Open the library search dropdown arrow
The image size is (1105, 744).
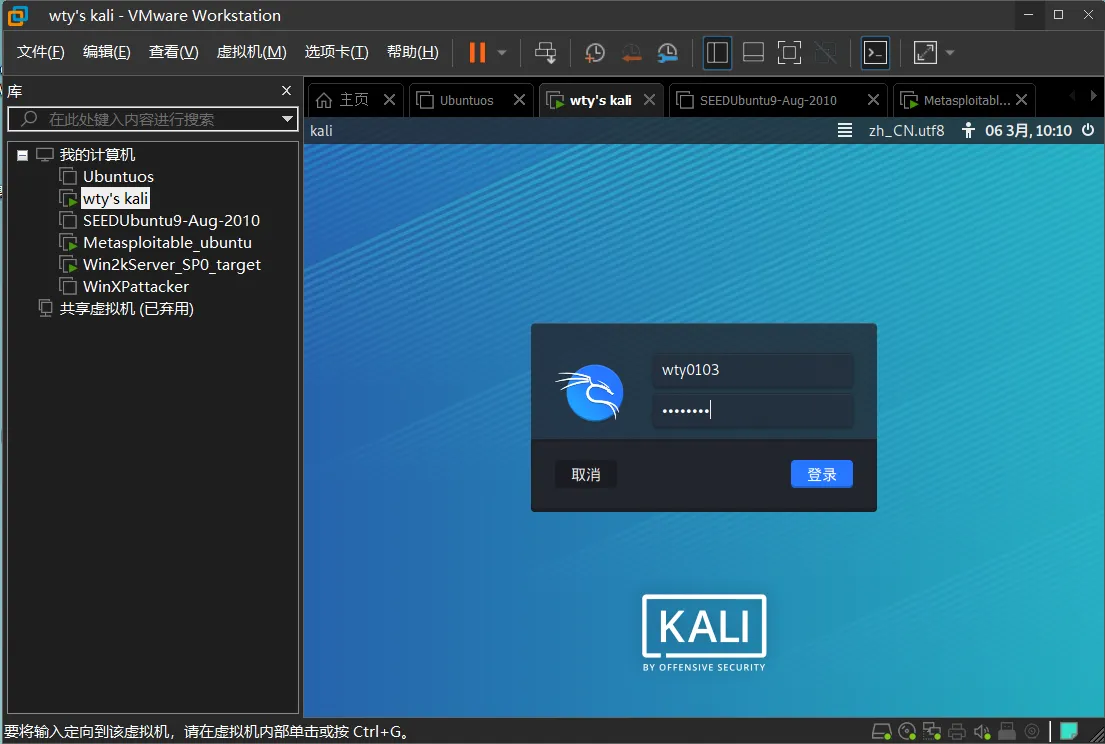(288, 119)
